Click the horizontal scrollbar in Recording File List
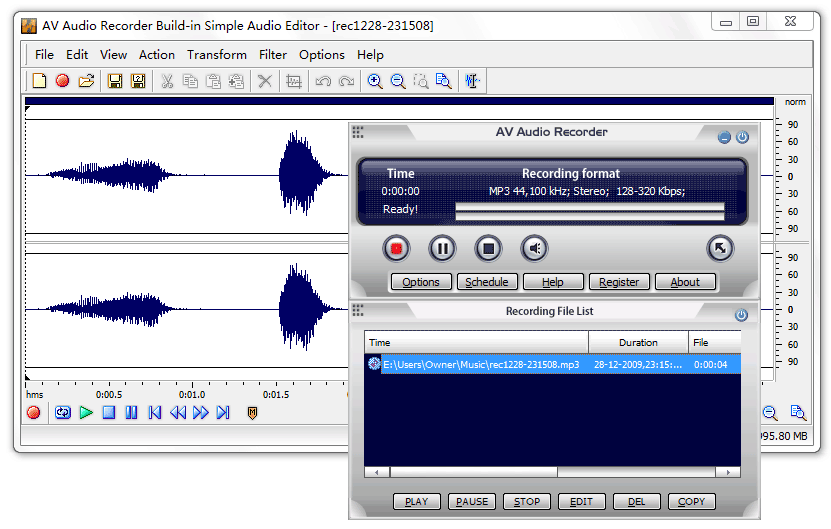This screenshot has width=831, height=529. [x=550, y=472]
